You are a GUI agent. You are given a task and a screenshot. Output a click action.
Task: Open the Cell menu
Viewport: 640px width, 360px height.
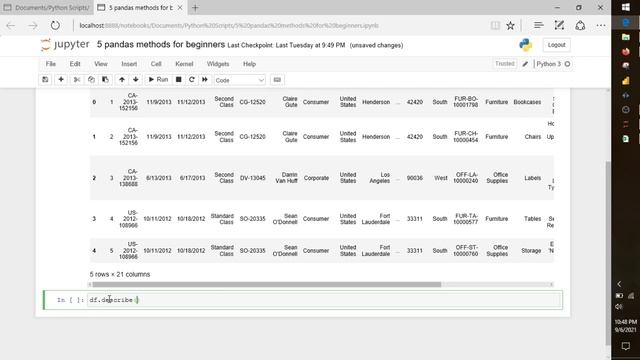[156, 64]
